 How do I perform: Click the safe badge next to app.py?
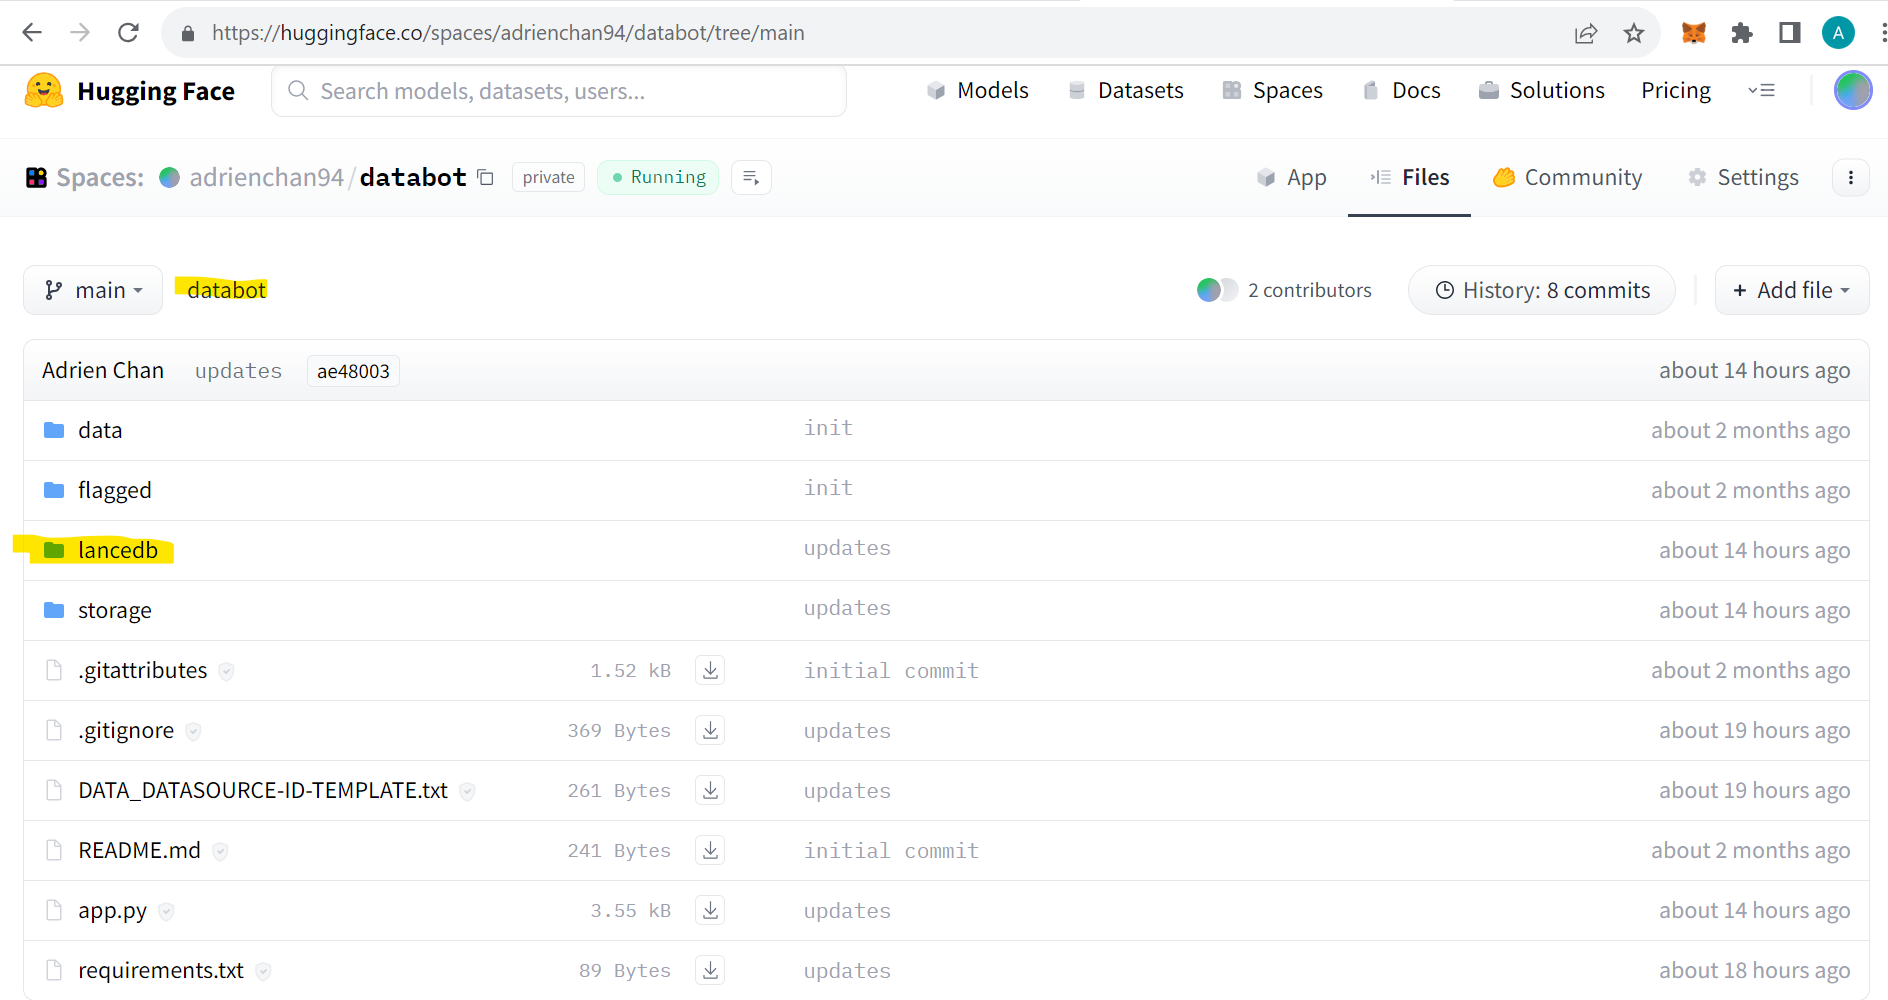coord(167,911)
